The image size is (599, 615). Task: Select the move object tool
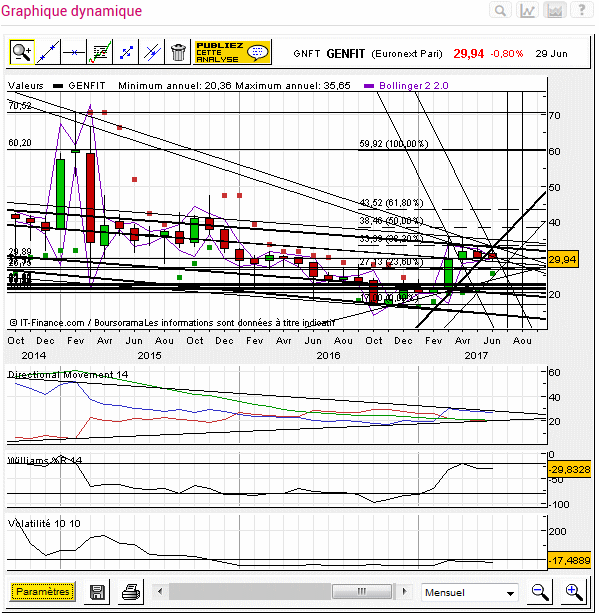coord(126,52)
